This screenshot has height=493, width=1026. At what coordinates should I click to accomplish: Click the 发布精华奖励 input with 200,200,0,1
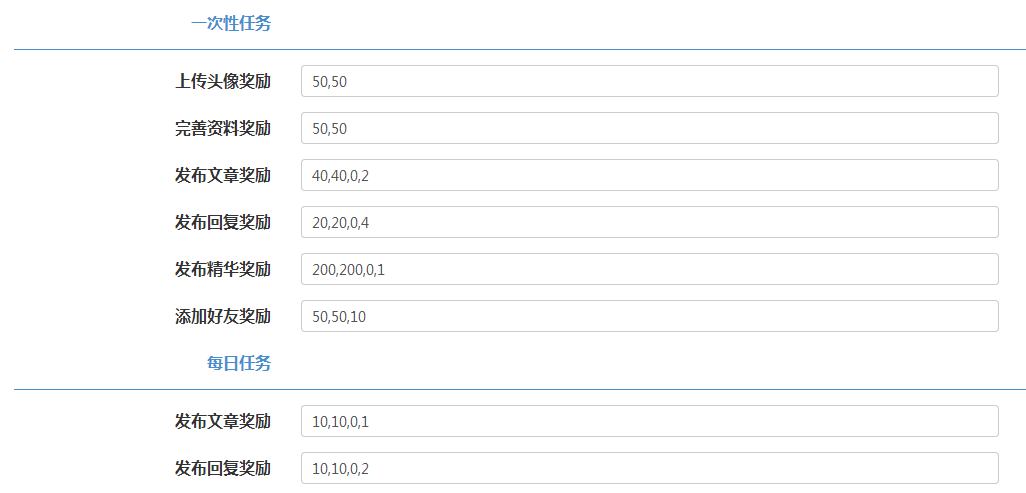(x=649, y=269)
